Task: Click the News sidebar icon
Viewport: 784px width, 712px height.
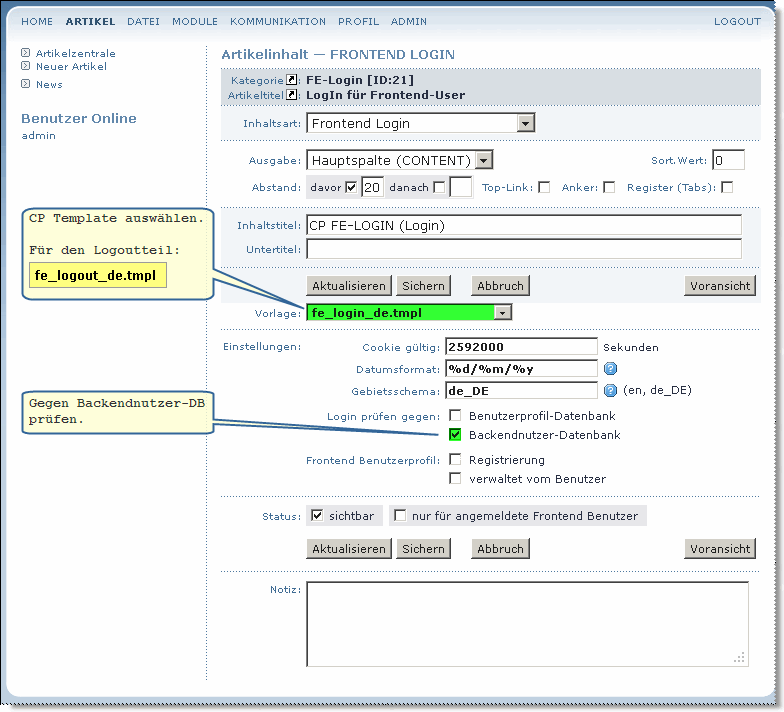Action: (x=26, y=84)
